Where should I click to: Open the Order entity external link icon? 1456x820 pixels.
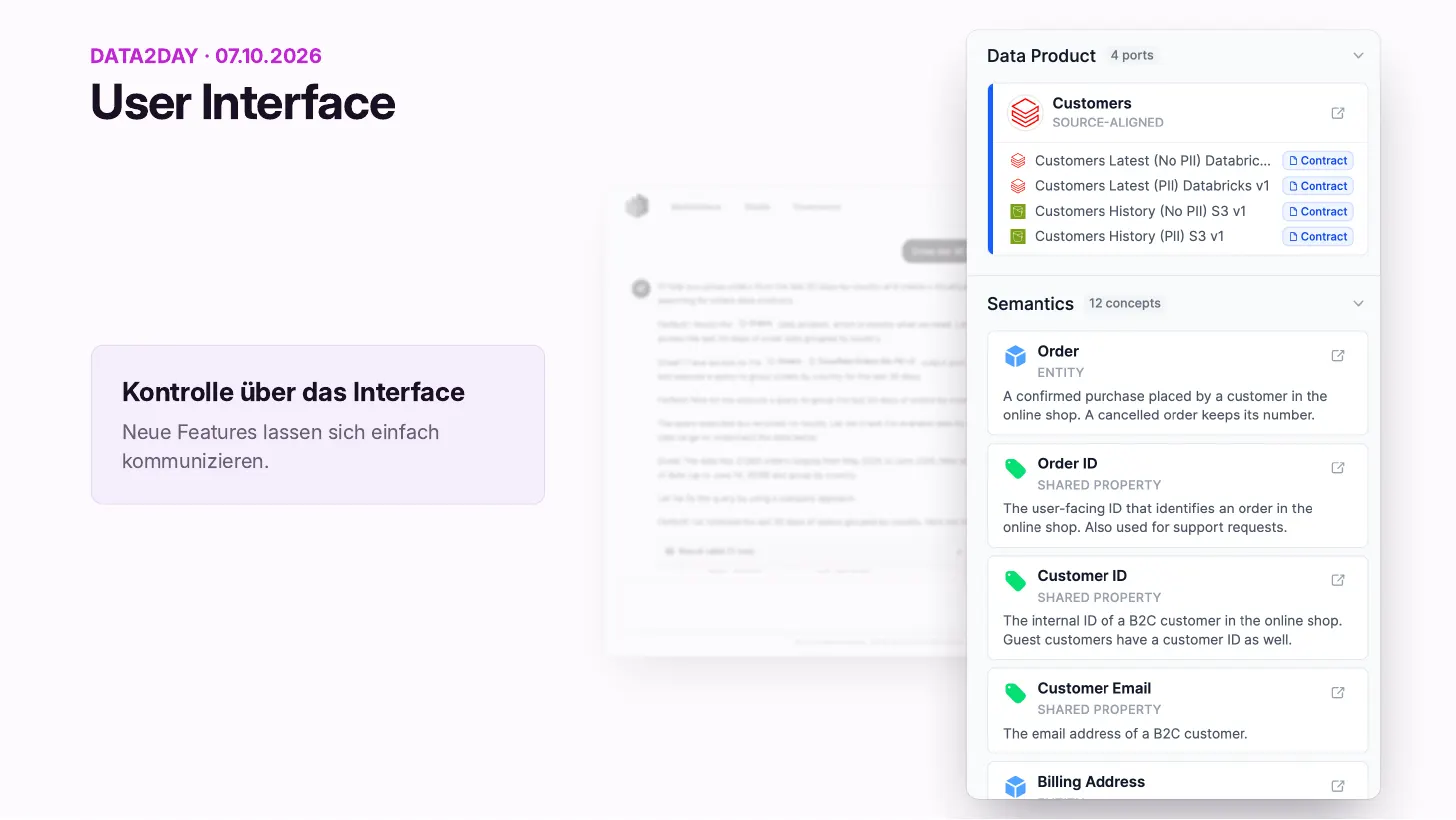1338,356
